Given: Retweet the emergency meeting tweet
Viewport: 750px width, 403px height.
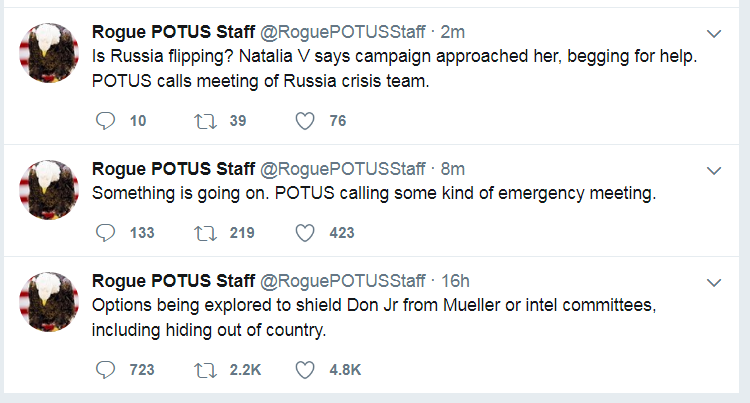Looking at the screenshot, I should (204, 233).
